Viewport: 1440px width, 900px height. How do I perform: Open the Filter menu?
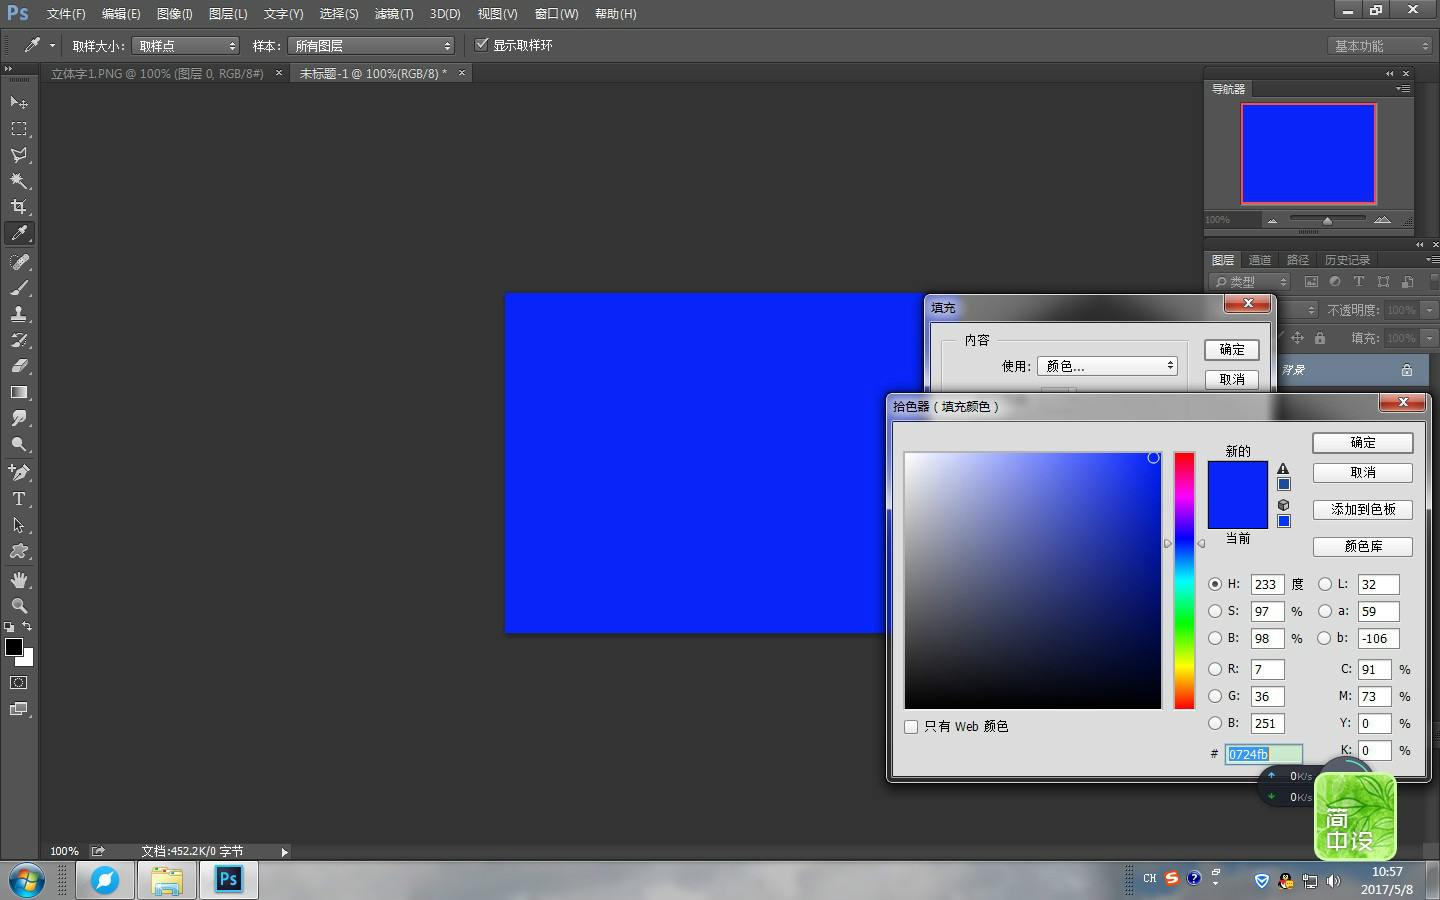394,14
